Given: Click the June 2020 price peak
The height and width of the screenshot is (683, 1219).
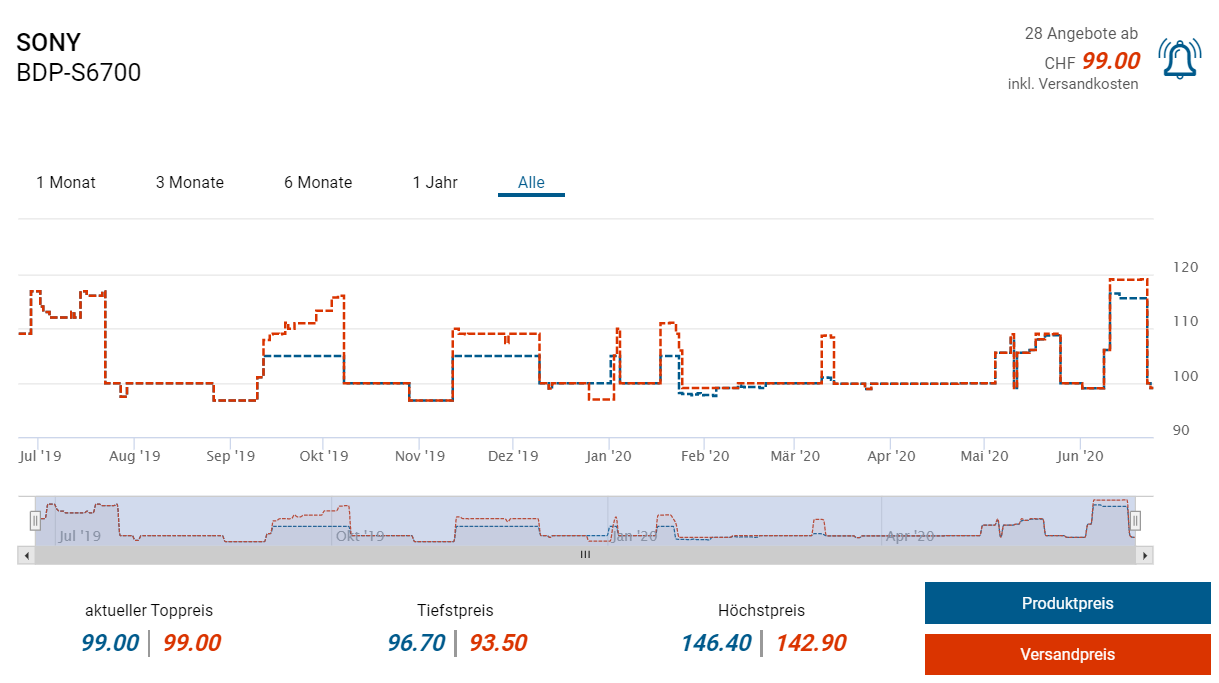Looking at the screenshot, I should (x=1128, y=280).
